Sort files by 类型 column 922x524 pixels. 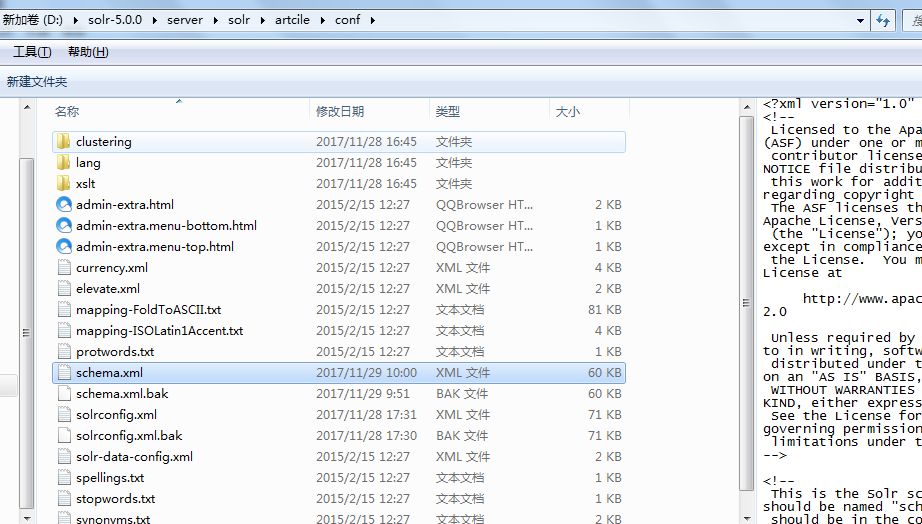[x=447, y=111]
